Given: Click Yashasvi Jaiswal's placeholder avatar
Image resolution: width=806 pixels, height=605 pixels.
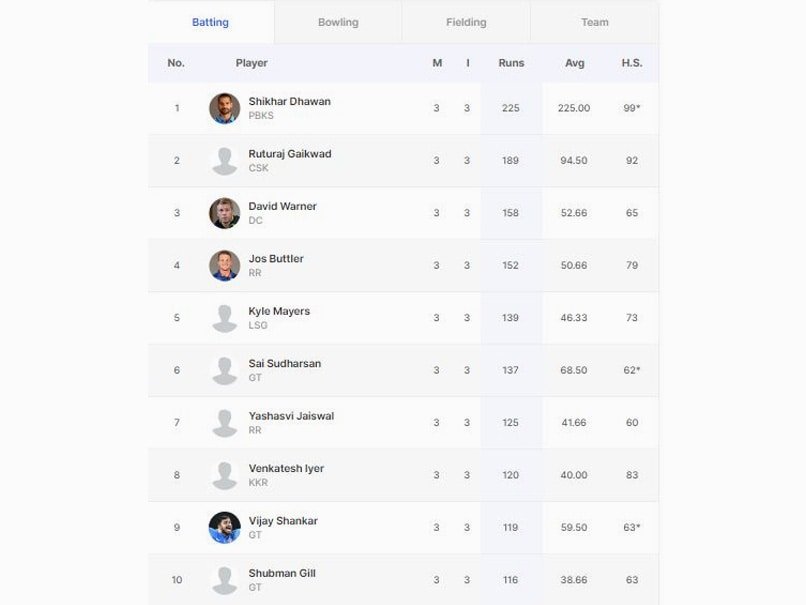Looking at the screenshot, I should 224,422.
